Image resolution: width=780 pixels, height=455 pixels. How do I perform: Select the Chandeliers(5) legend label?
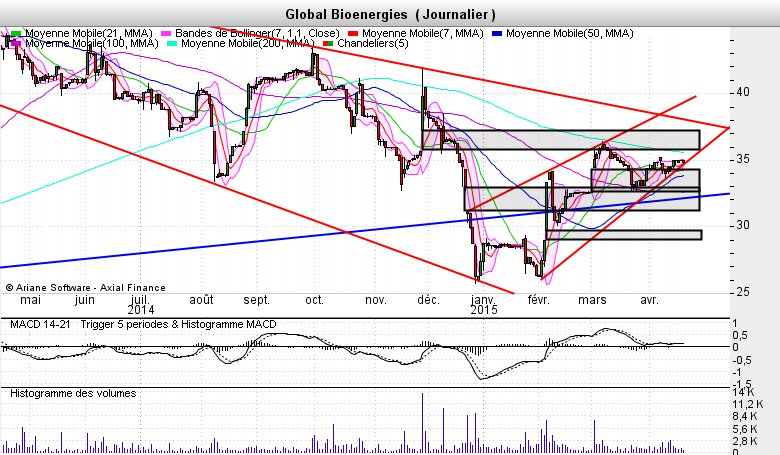(x=373, y=44)
